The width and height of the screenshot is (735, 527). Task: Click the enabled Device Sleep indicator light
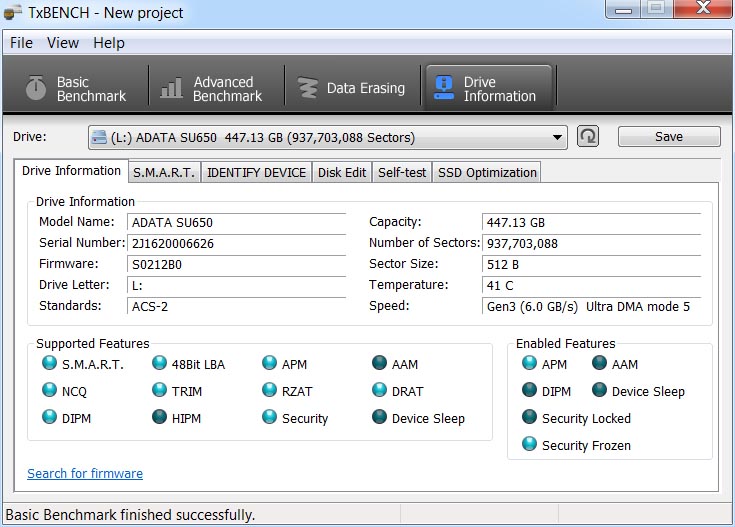[x=600, y=390]
